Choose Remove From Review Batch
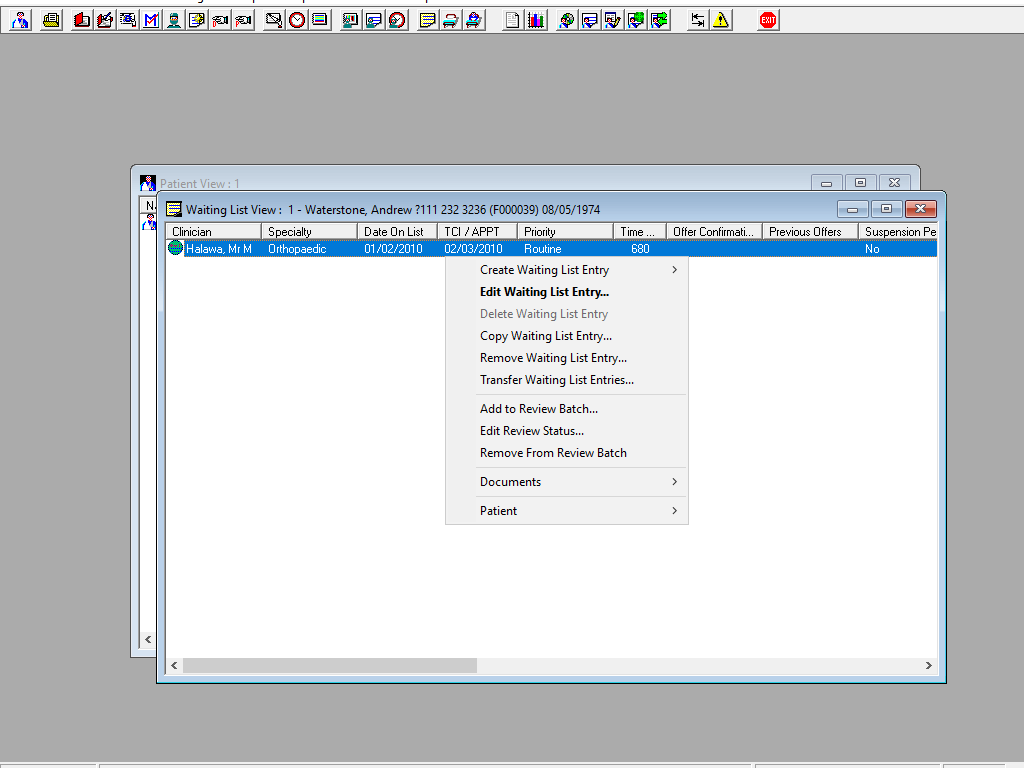Viewport: 1024px width, 768px height. pyautogui.click(x=566, y=453)
